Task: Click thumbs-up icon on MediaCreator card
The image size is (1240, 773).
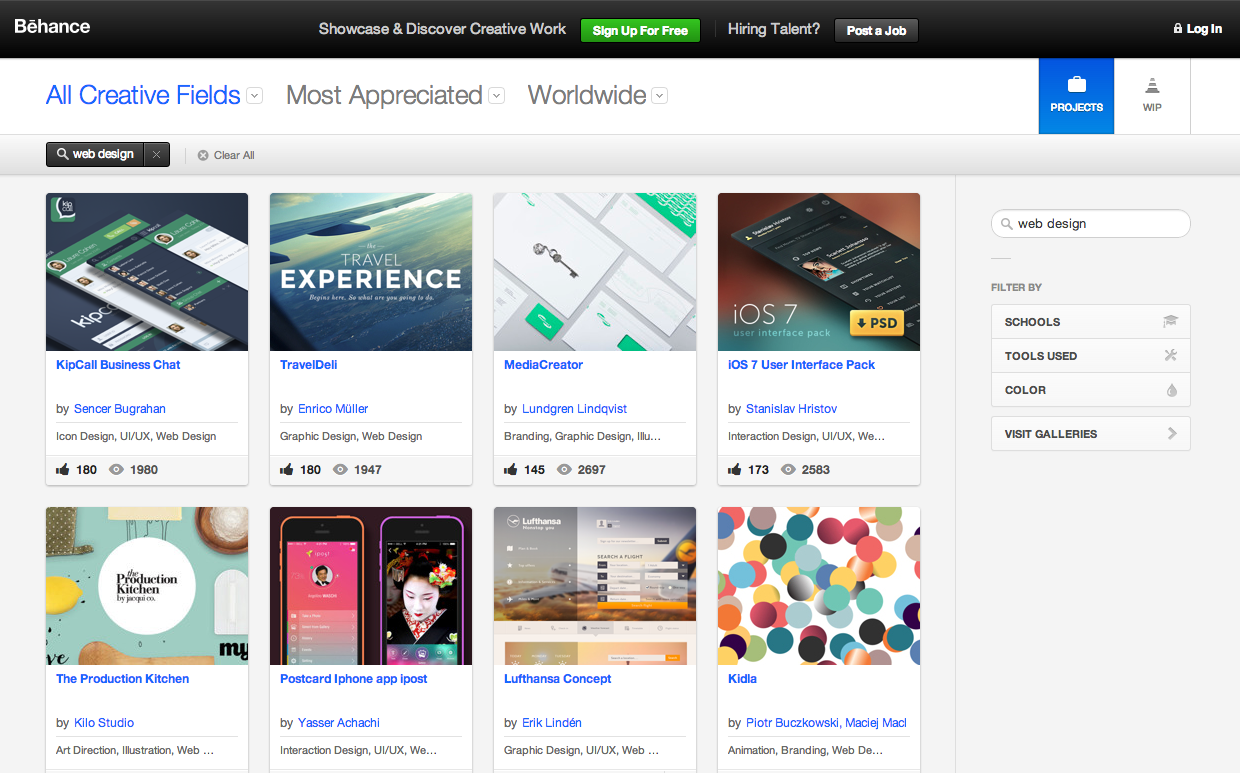Action: click(x=511, y=469)
